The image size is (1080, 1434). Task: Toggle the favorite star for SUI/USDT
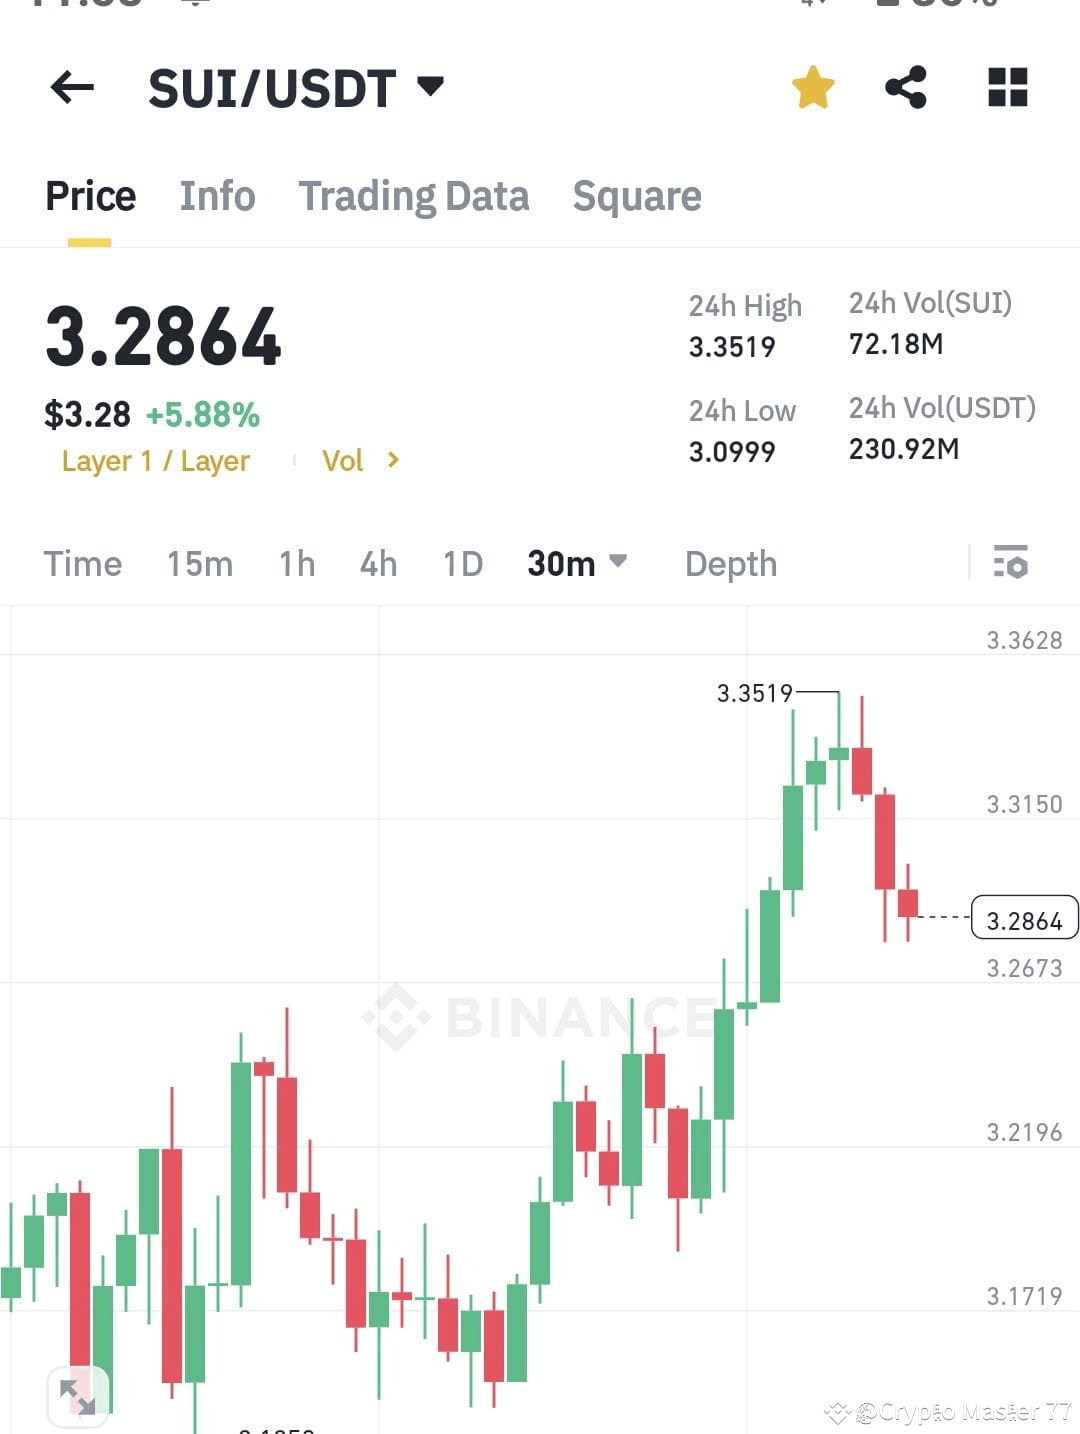click(x=813, y=88)
